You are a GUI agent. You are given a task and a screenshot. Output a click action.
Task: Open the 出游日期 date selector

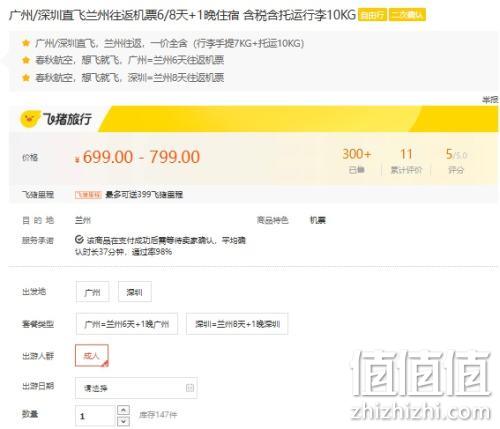point(136,388)
